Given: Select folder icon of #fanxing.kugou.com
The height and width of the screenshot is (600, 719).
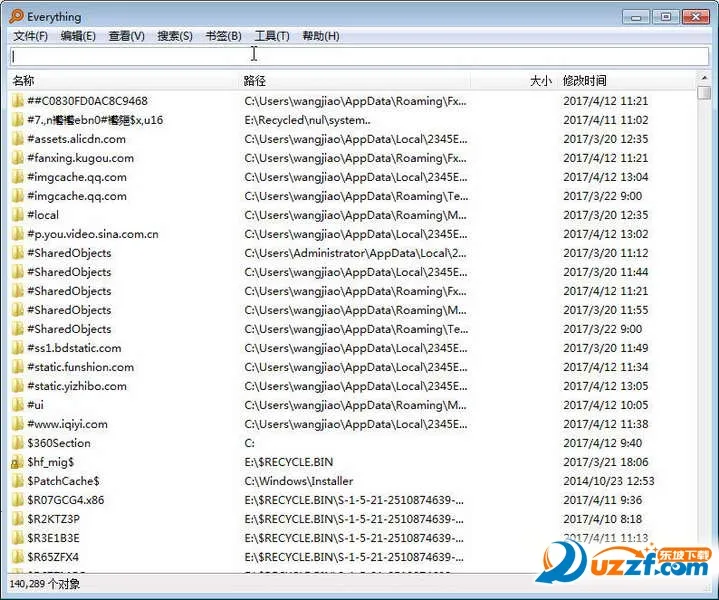Looking at the screenshot, I should coord(17,158).
